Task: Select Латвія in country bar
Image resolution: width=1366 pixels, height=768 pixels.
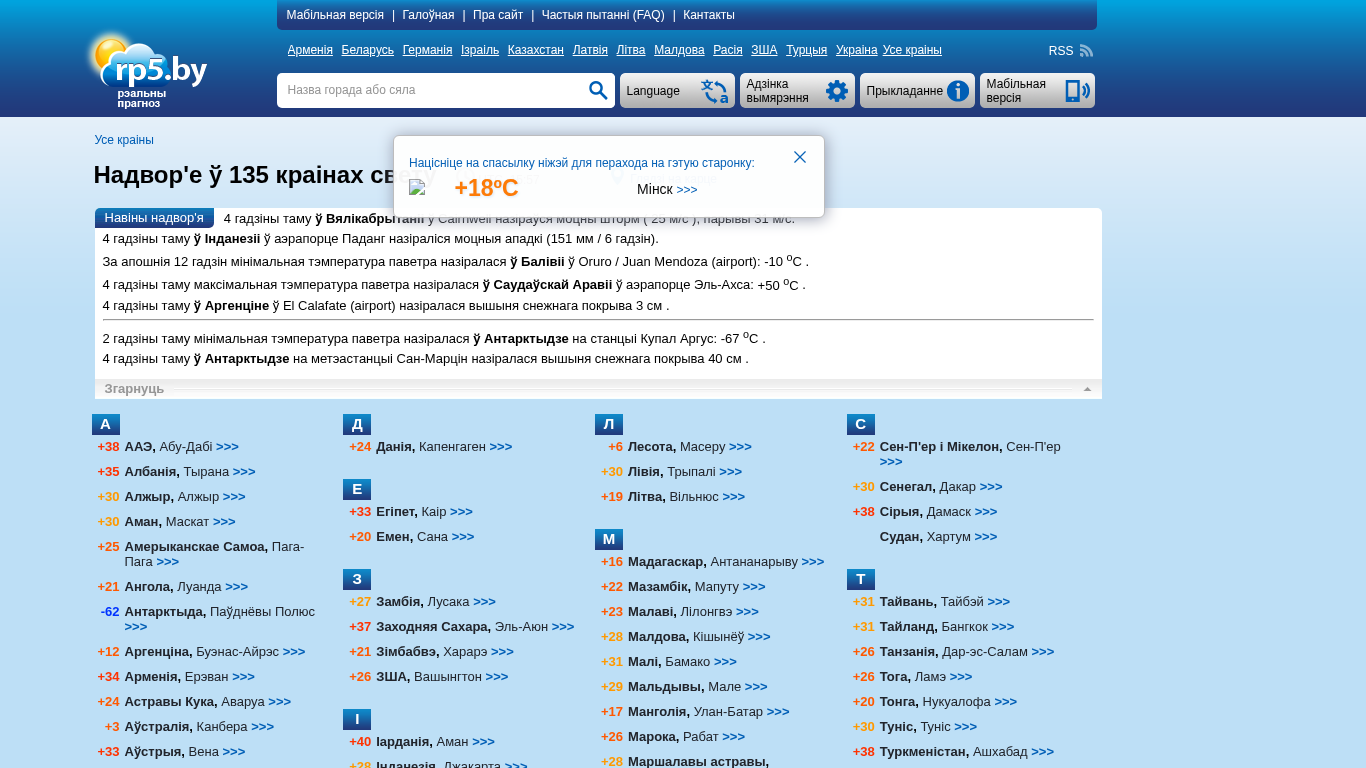Action: coord(590,50)
